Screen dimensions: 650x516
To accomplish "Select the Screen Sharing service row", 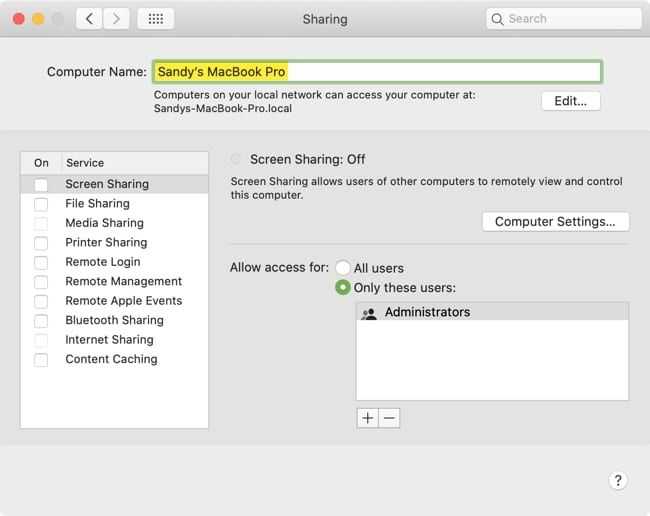I will point(114,184).
